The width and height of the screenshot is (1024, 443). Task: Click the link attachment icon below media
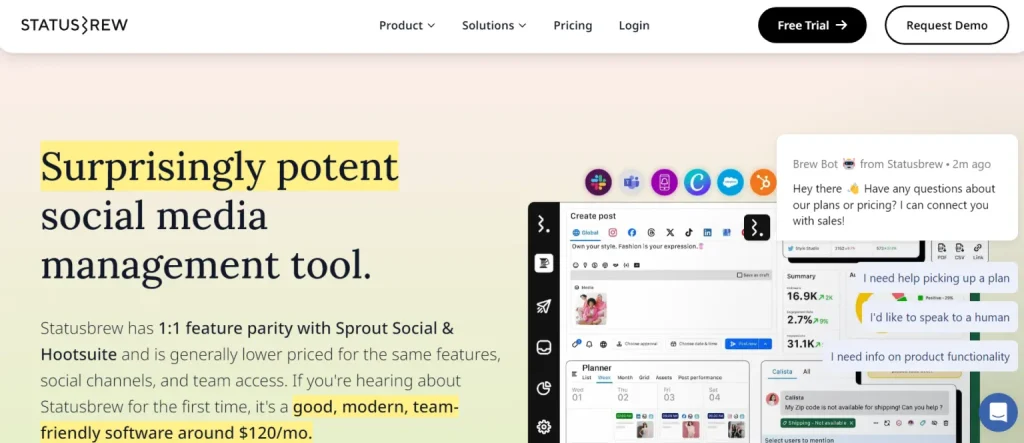[576, 343]
